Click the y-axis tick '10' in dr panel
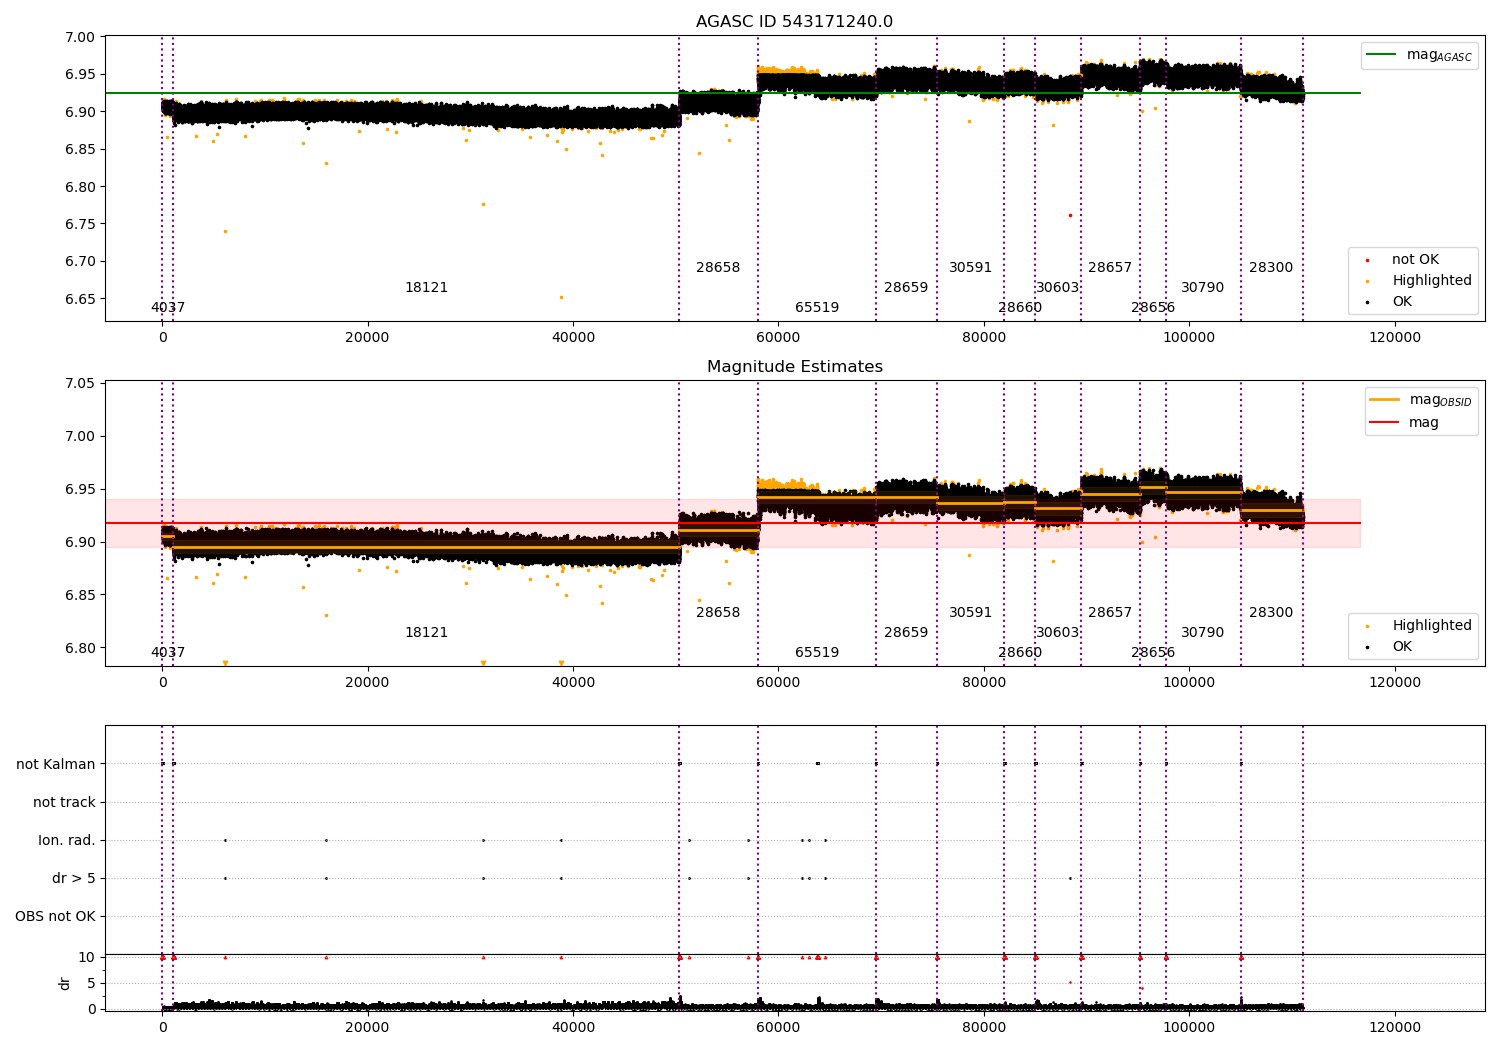The width and height of the screenshot is (1500, 1050). tap(87, 958)
